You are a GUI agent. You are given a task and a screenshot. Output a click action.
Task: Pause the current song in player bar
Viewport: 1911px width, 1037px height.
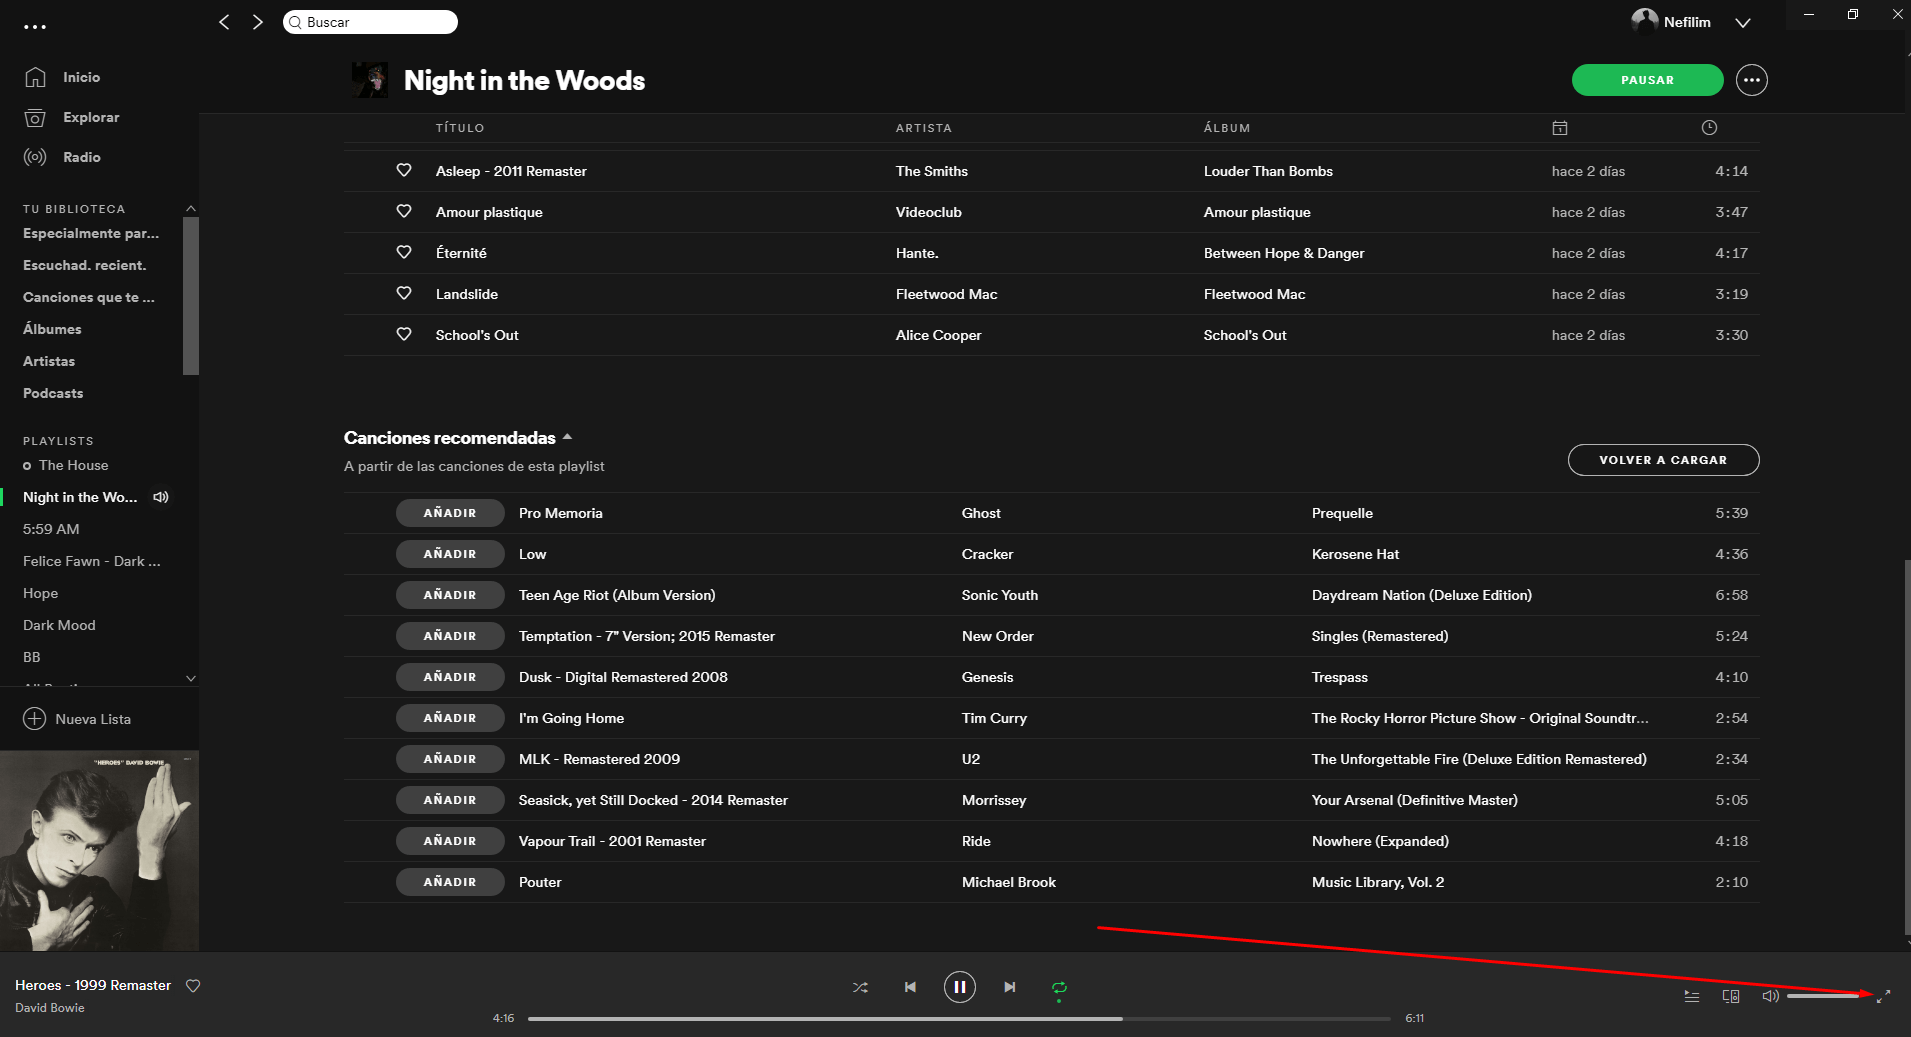(x=959, y=987)
